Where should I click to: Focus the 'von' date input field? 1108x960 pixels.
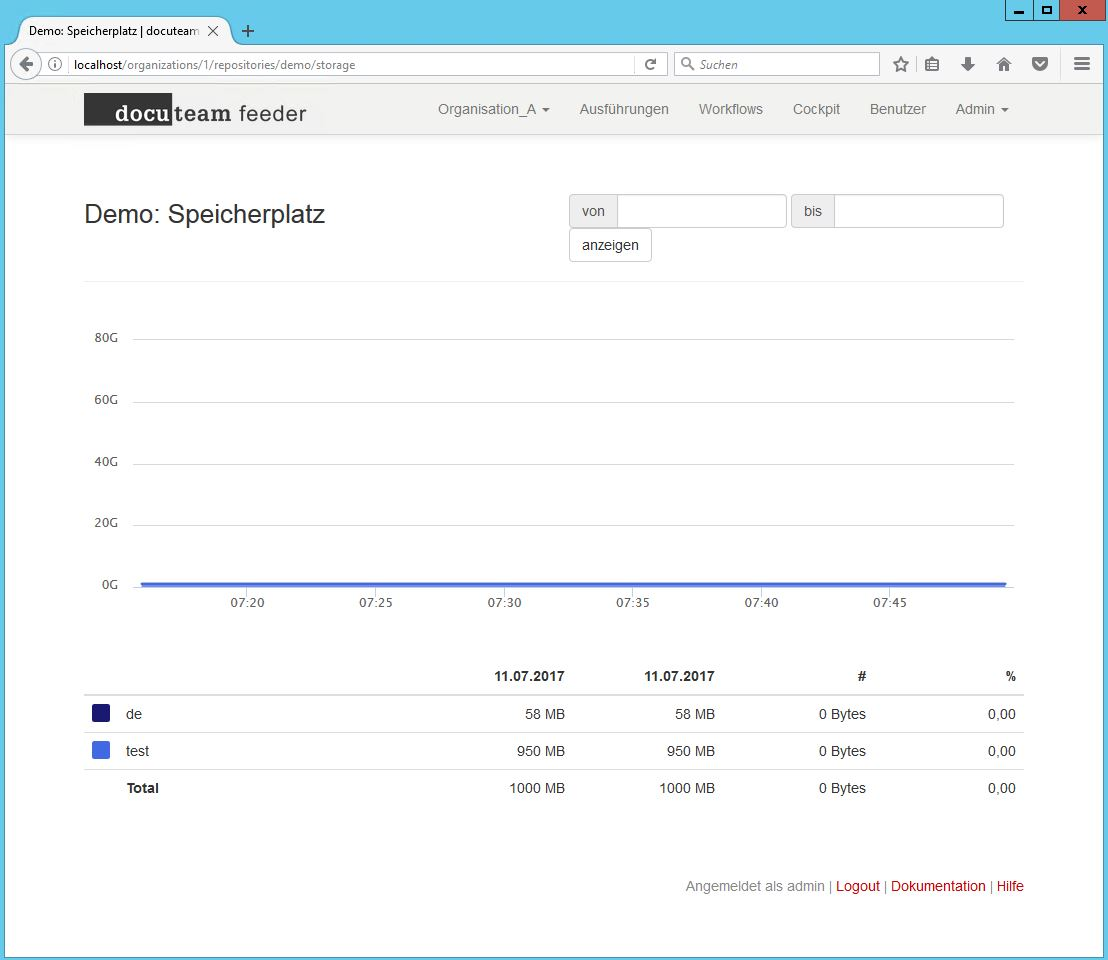pyautogui.click(x=701, y=211)
